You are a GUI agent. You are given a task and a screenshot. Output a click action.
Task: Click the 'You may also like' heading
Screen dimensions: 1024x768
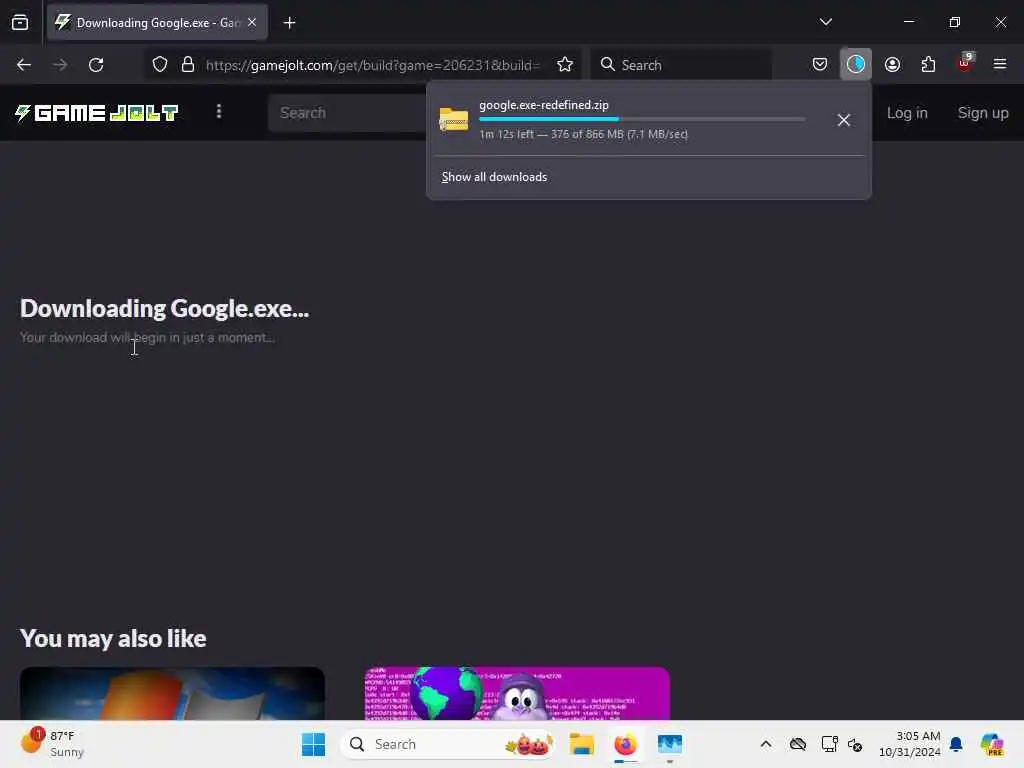(x=113, y=638)
